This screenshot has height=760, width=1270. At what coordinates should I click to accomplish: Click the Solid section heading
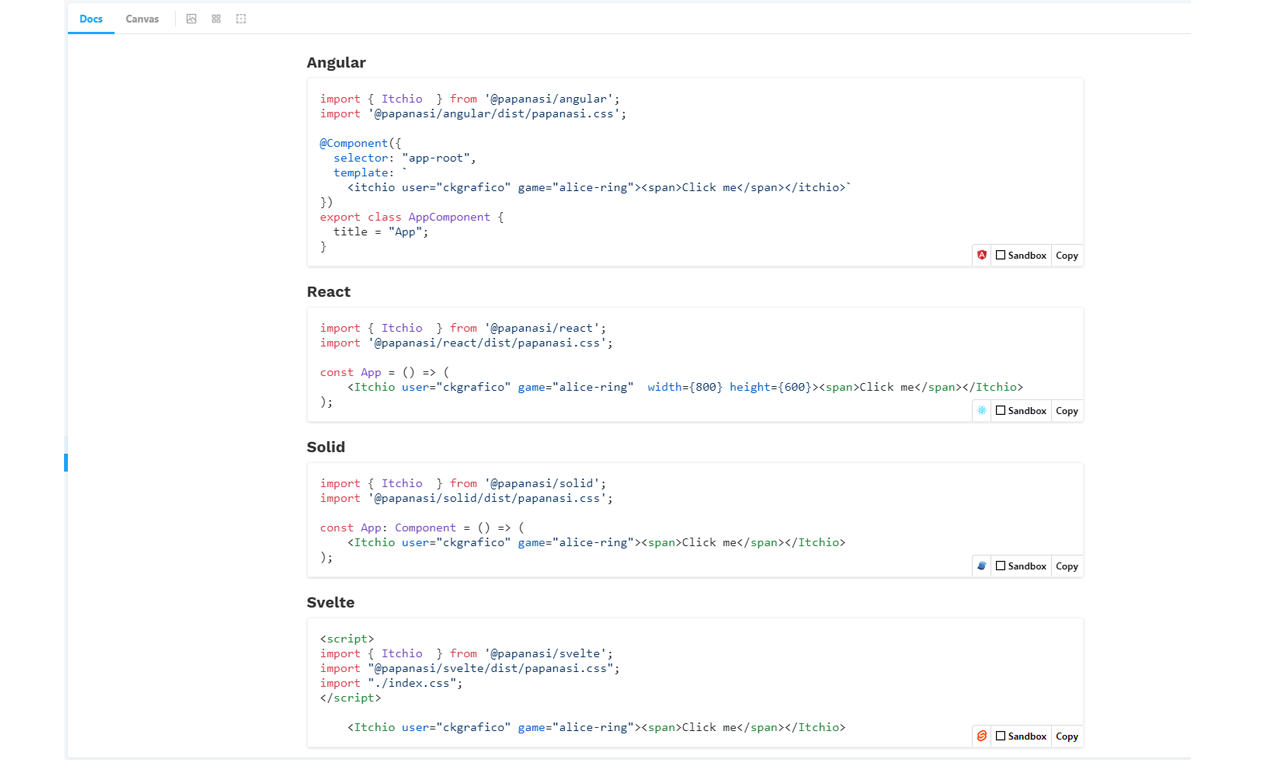coord(326,447)
